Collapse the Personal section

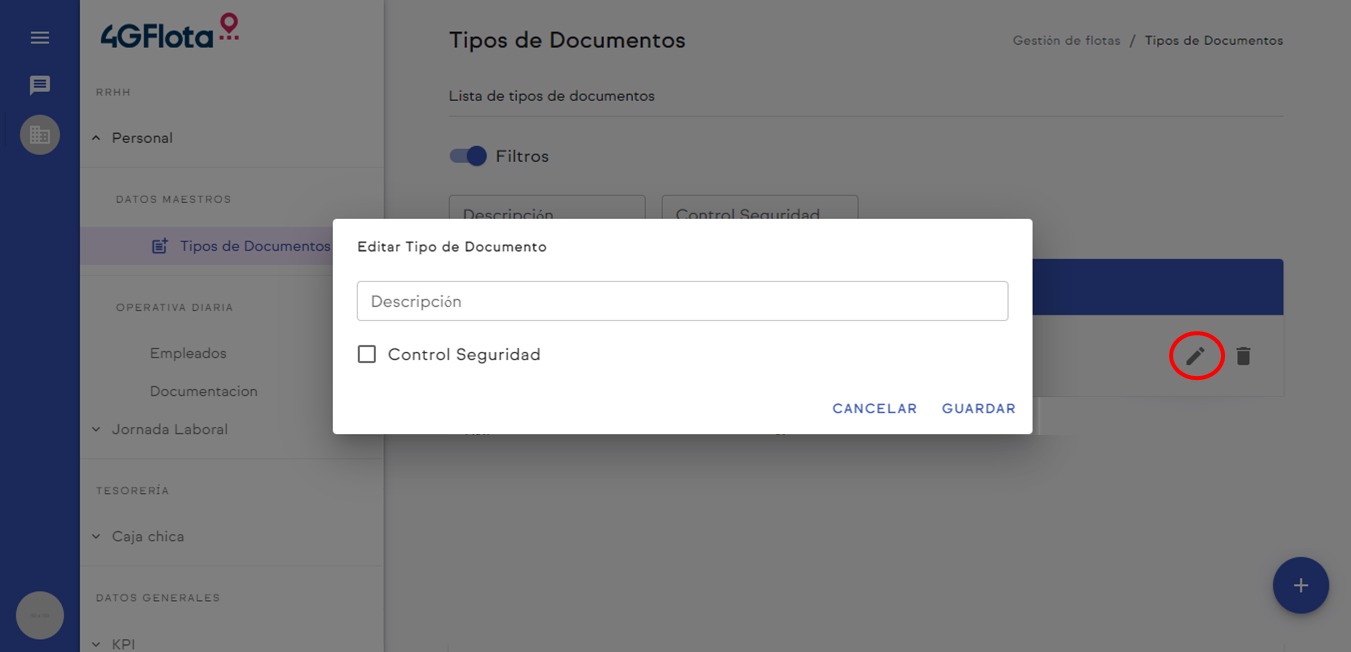(97, 138)
